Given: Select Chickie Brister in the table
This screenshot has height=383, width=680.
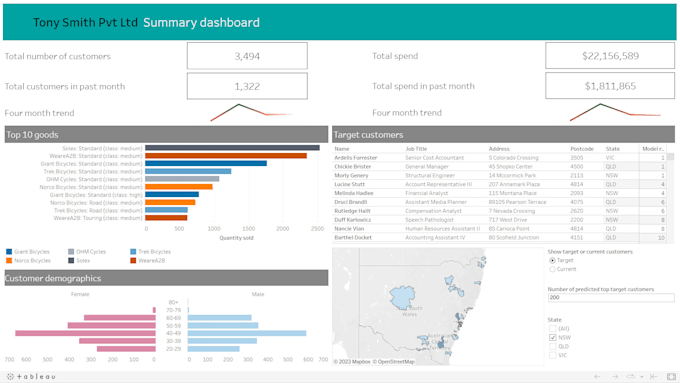Looking at the screenshot, I should (x=353, y=167).
